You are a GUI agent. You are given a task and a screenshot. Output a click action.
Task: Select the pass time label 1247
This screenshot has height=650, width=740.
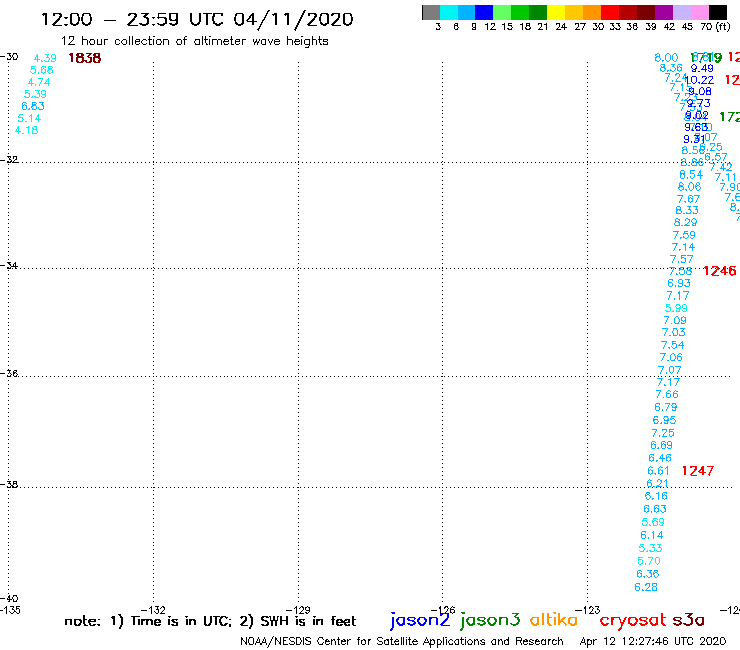tap(698, 471)
